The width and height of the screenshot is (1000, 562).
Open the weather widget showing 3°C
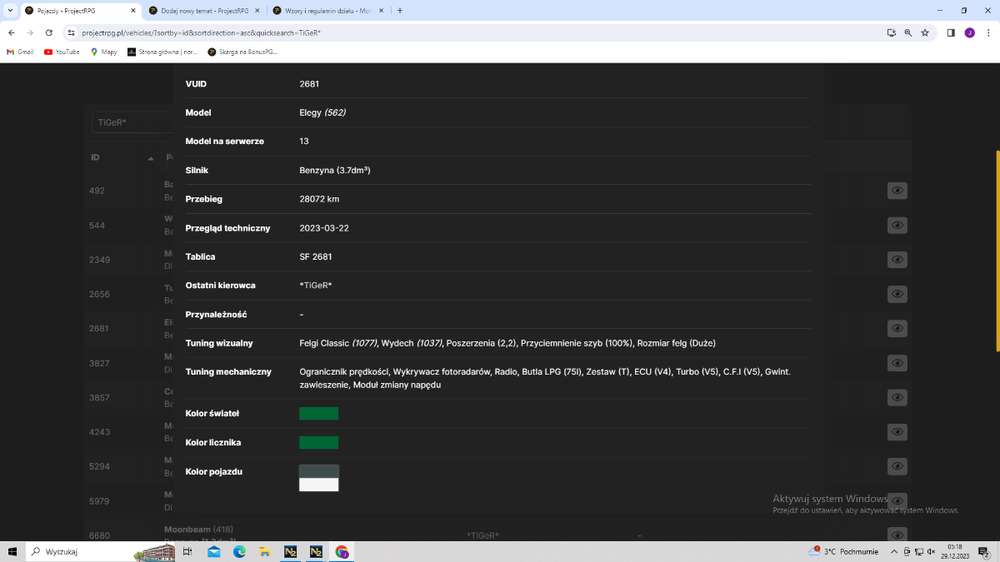[843, 551]
